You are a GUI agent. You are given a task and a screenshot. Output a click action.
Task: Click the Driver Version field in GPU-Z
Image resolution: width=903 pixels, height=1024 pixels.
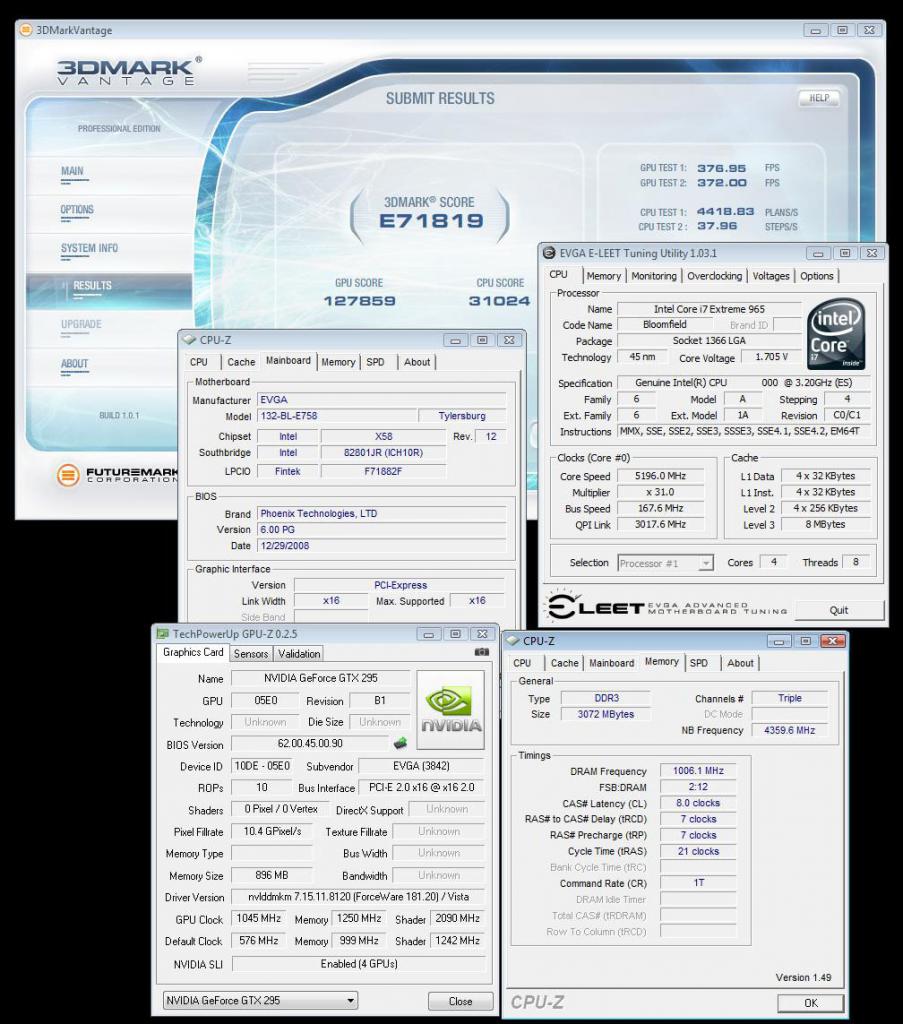(x=358, y=897)
